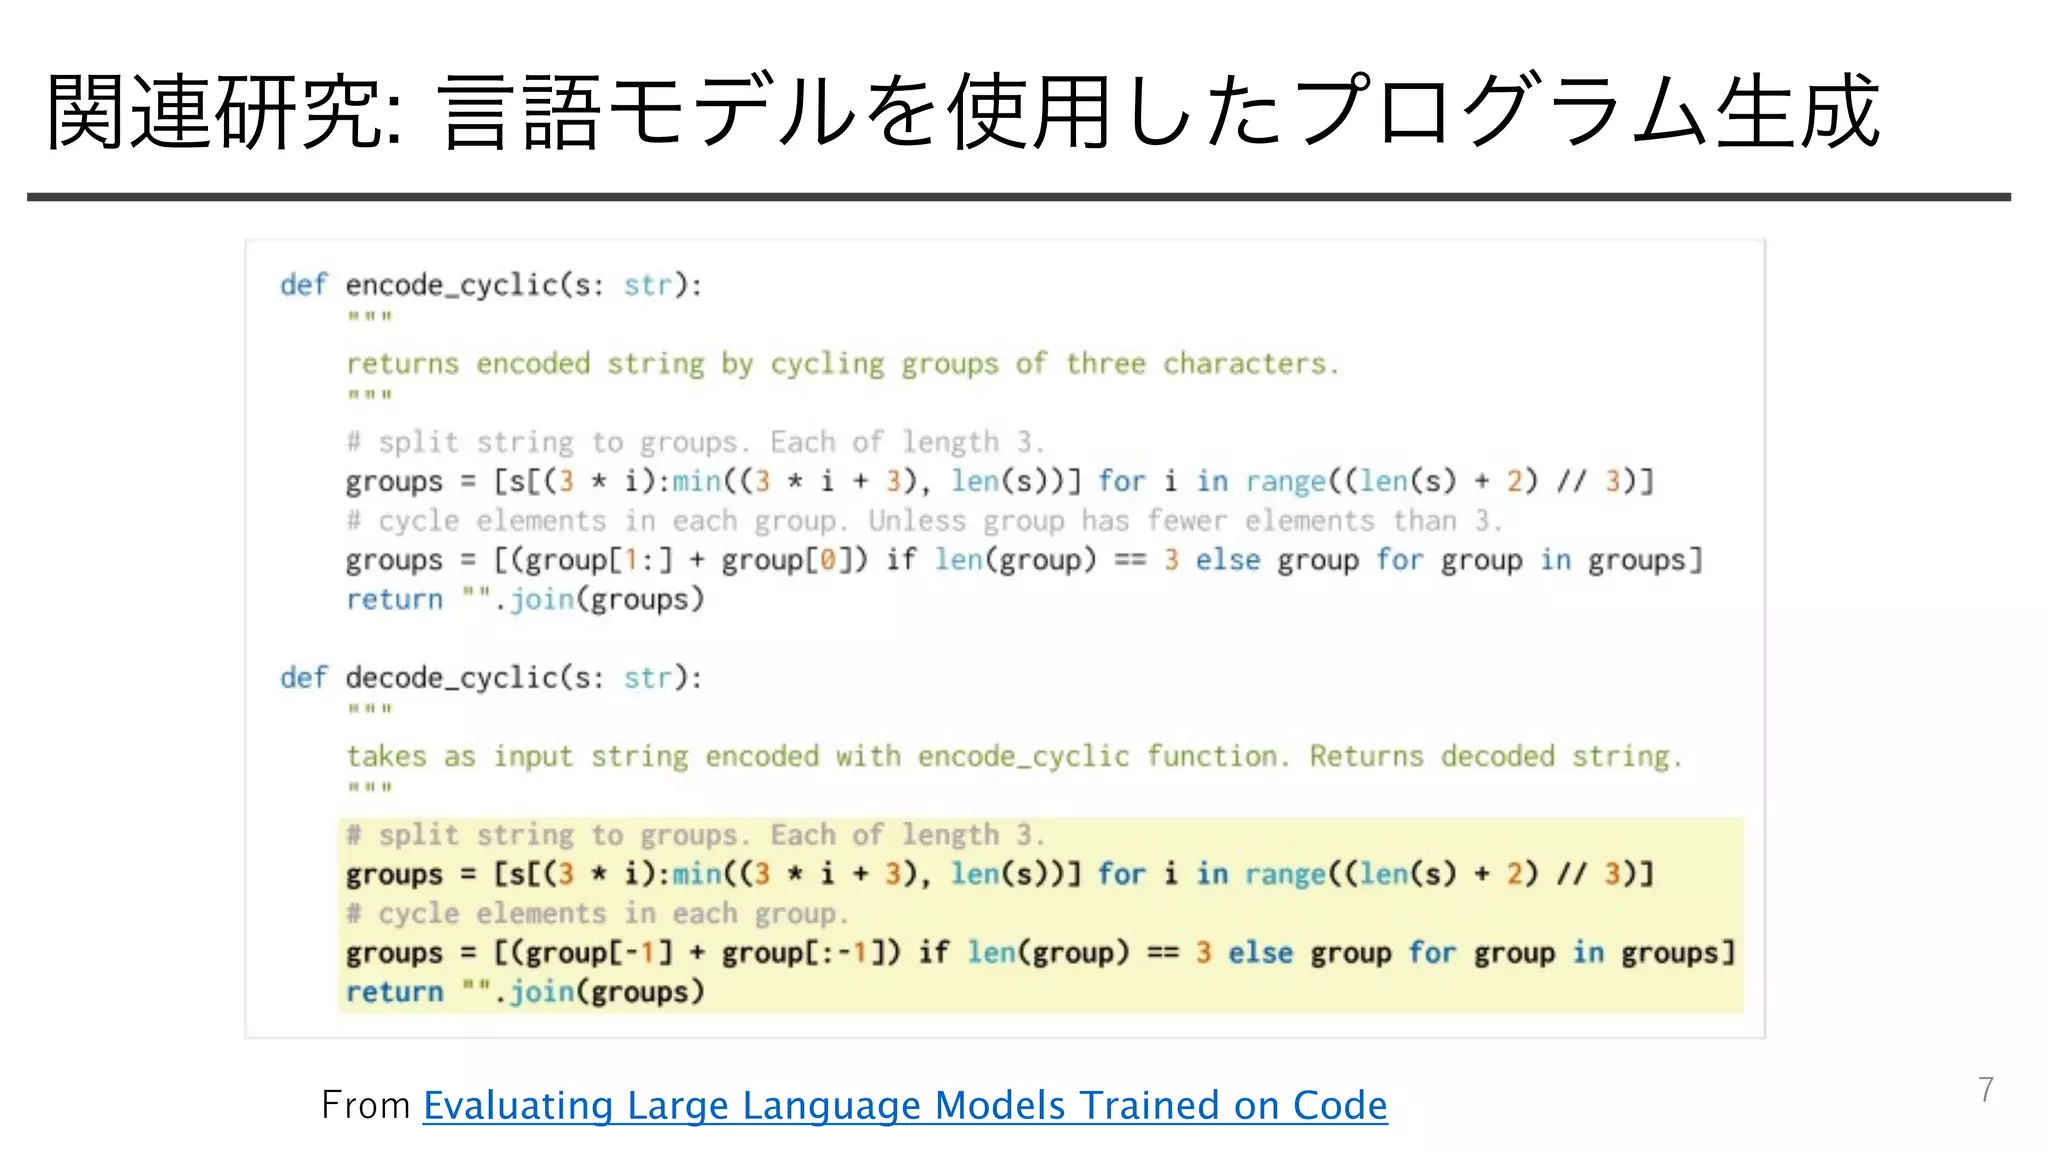2048x1152 pixels.
Task: Click the word 'From' before the link
Action: pyautogui.click(x=366, y=1105)
